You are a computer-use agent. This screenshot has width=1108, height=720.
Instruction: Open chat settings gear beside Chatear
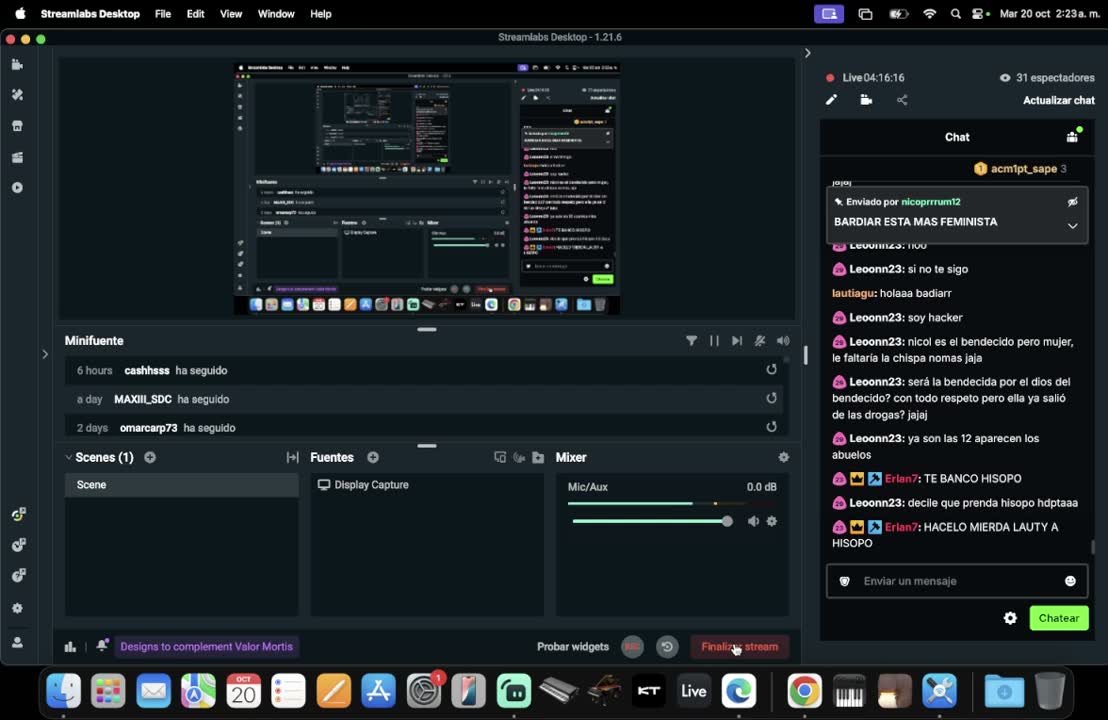click(x=1010, y=618)
